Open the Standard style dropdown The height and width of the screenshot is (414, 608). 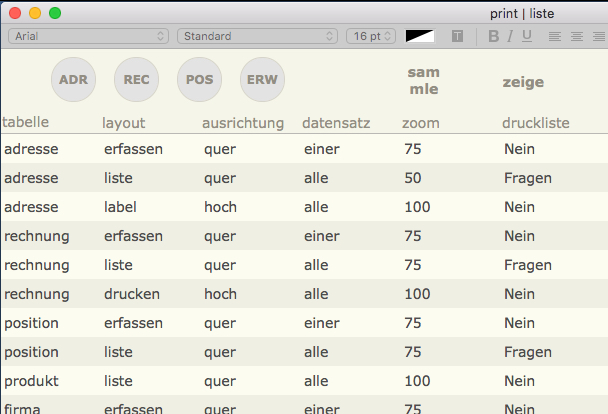(x=257, y=36)
